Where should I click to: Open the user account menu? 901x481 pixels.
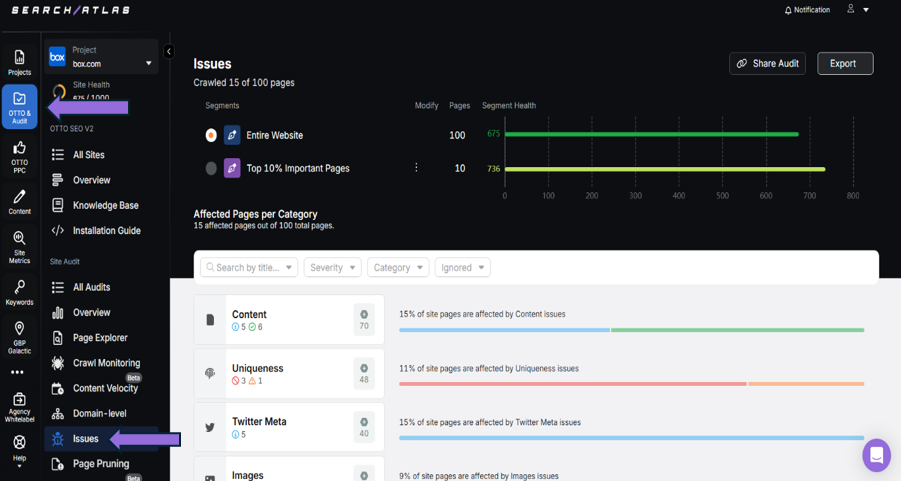coord(857,9)
